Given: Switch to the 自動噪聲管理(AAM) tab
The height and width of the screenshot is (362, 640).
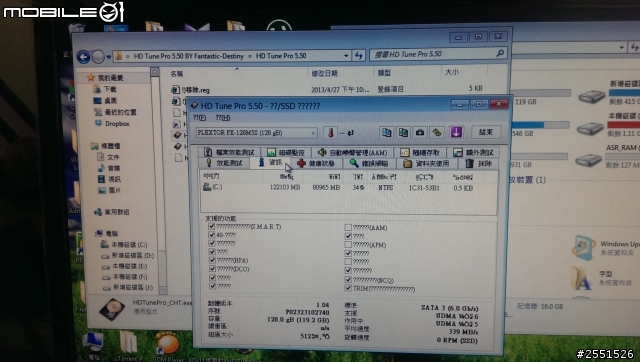Looking at the screenshot, I should pyautogui.click(x=353, y=153).
